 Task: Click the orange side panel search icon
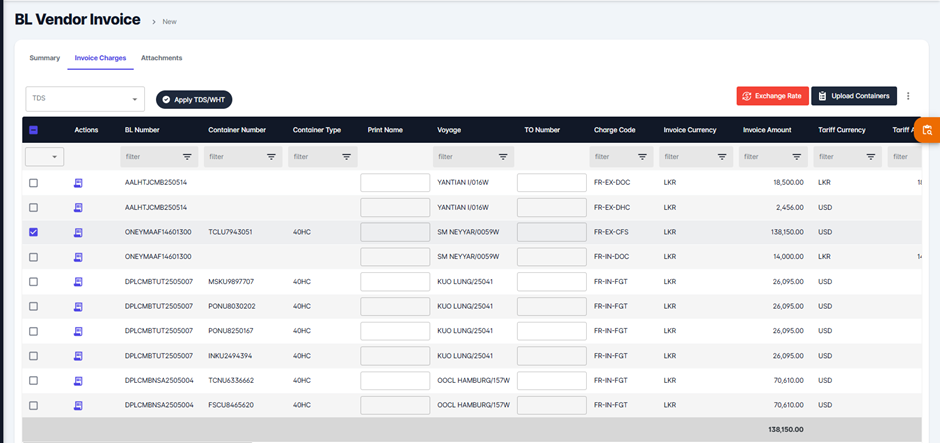click(927, 130)
